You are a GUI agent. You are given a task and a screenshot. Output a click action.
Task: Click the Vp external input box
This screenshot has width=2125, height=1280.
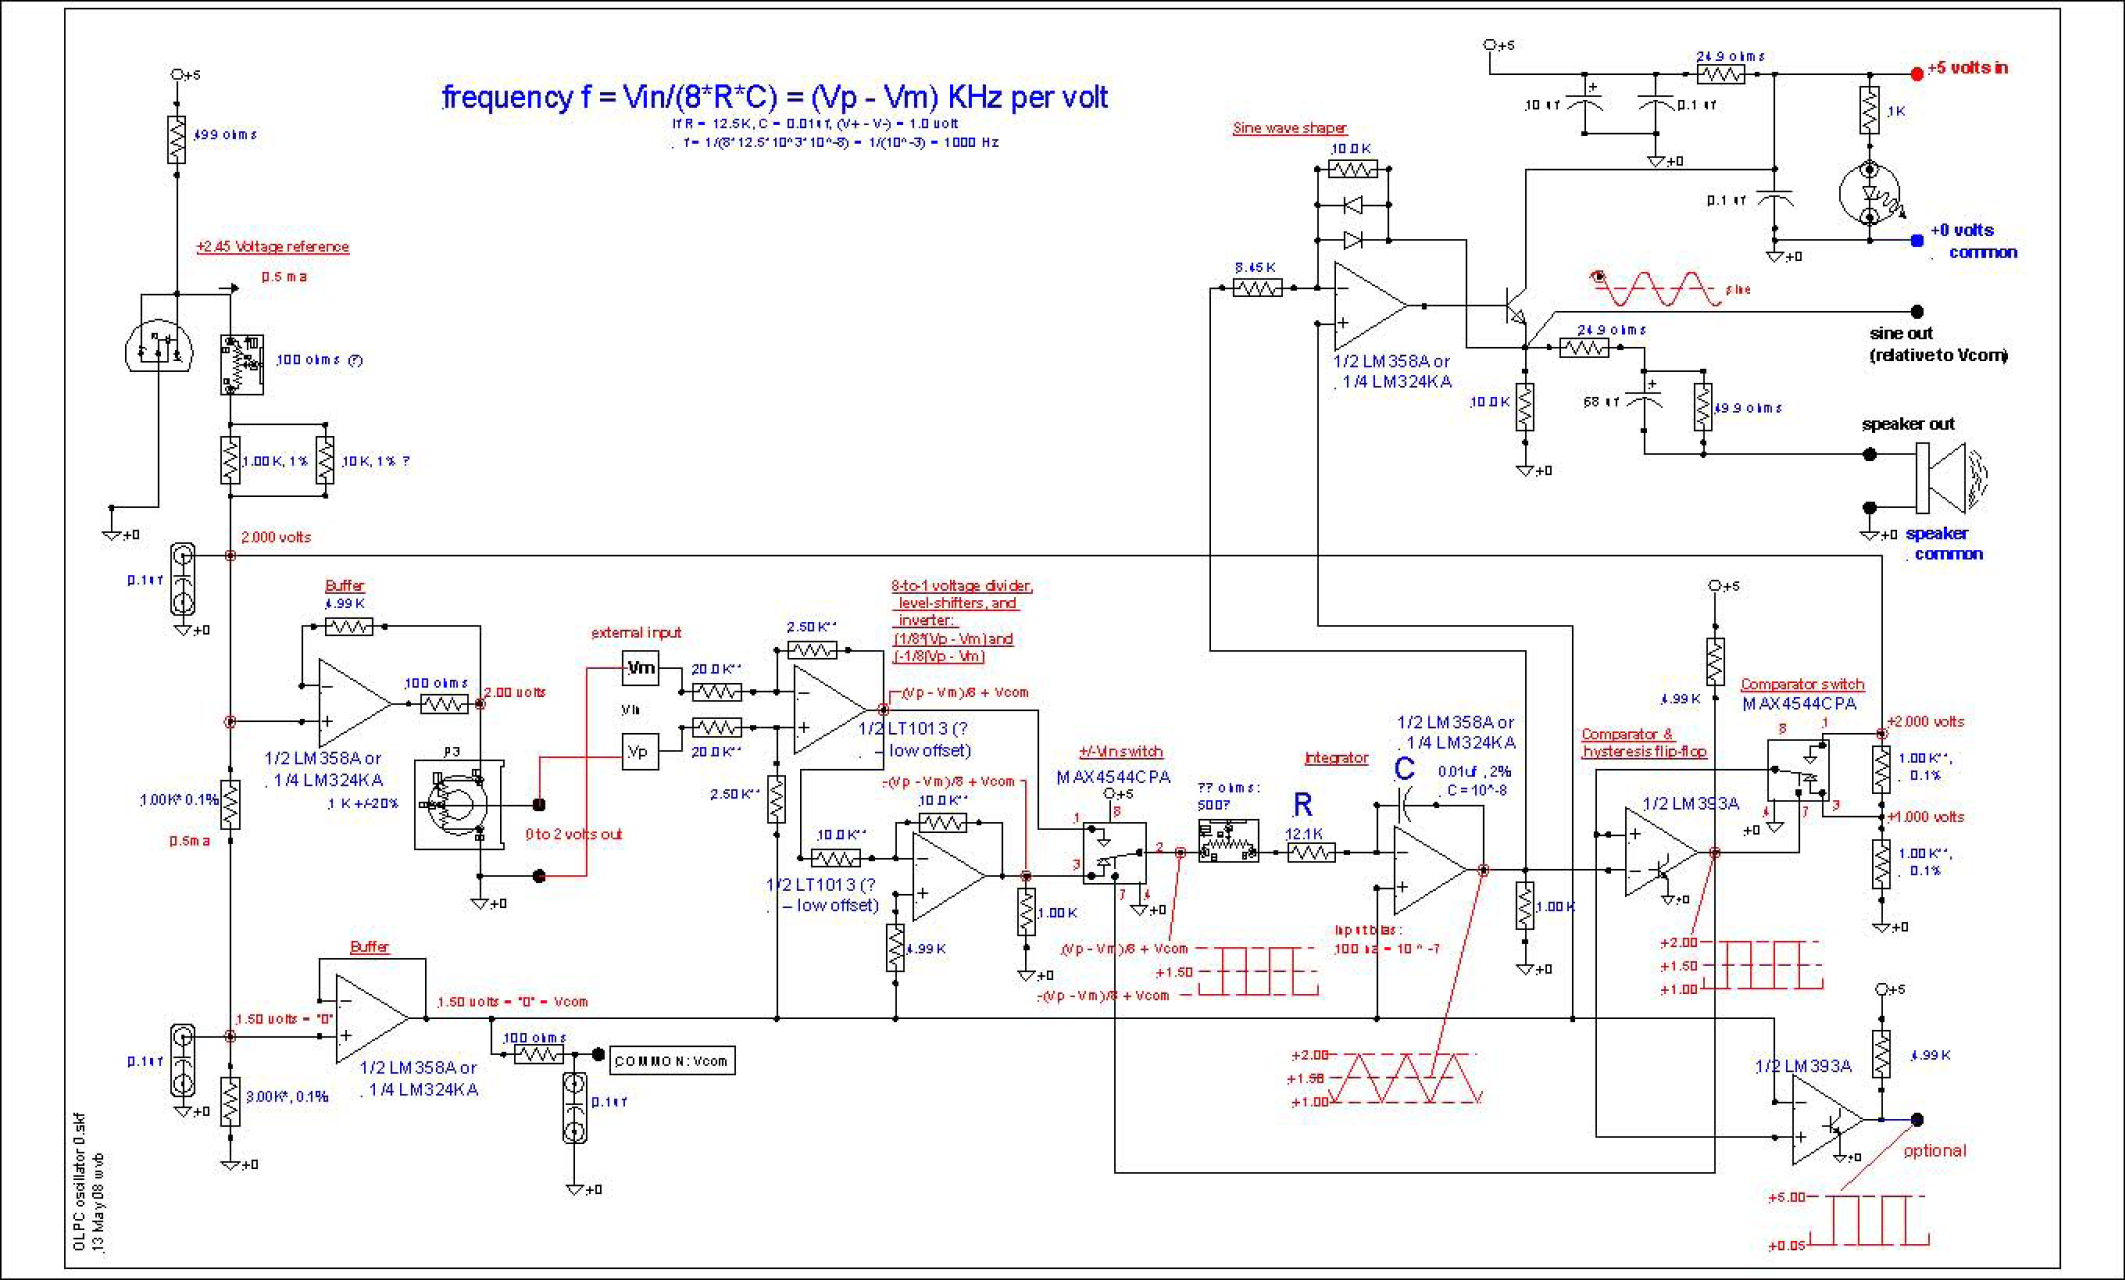(640, 752)
